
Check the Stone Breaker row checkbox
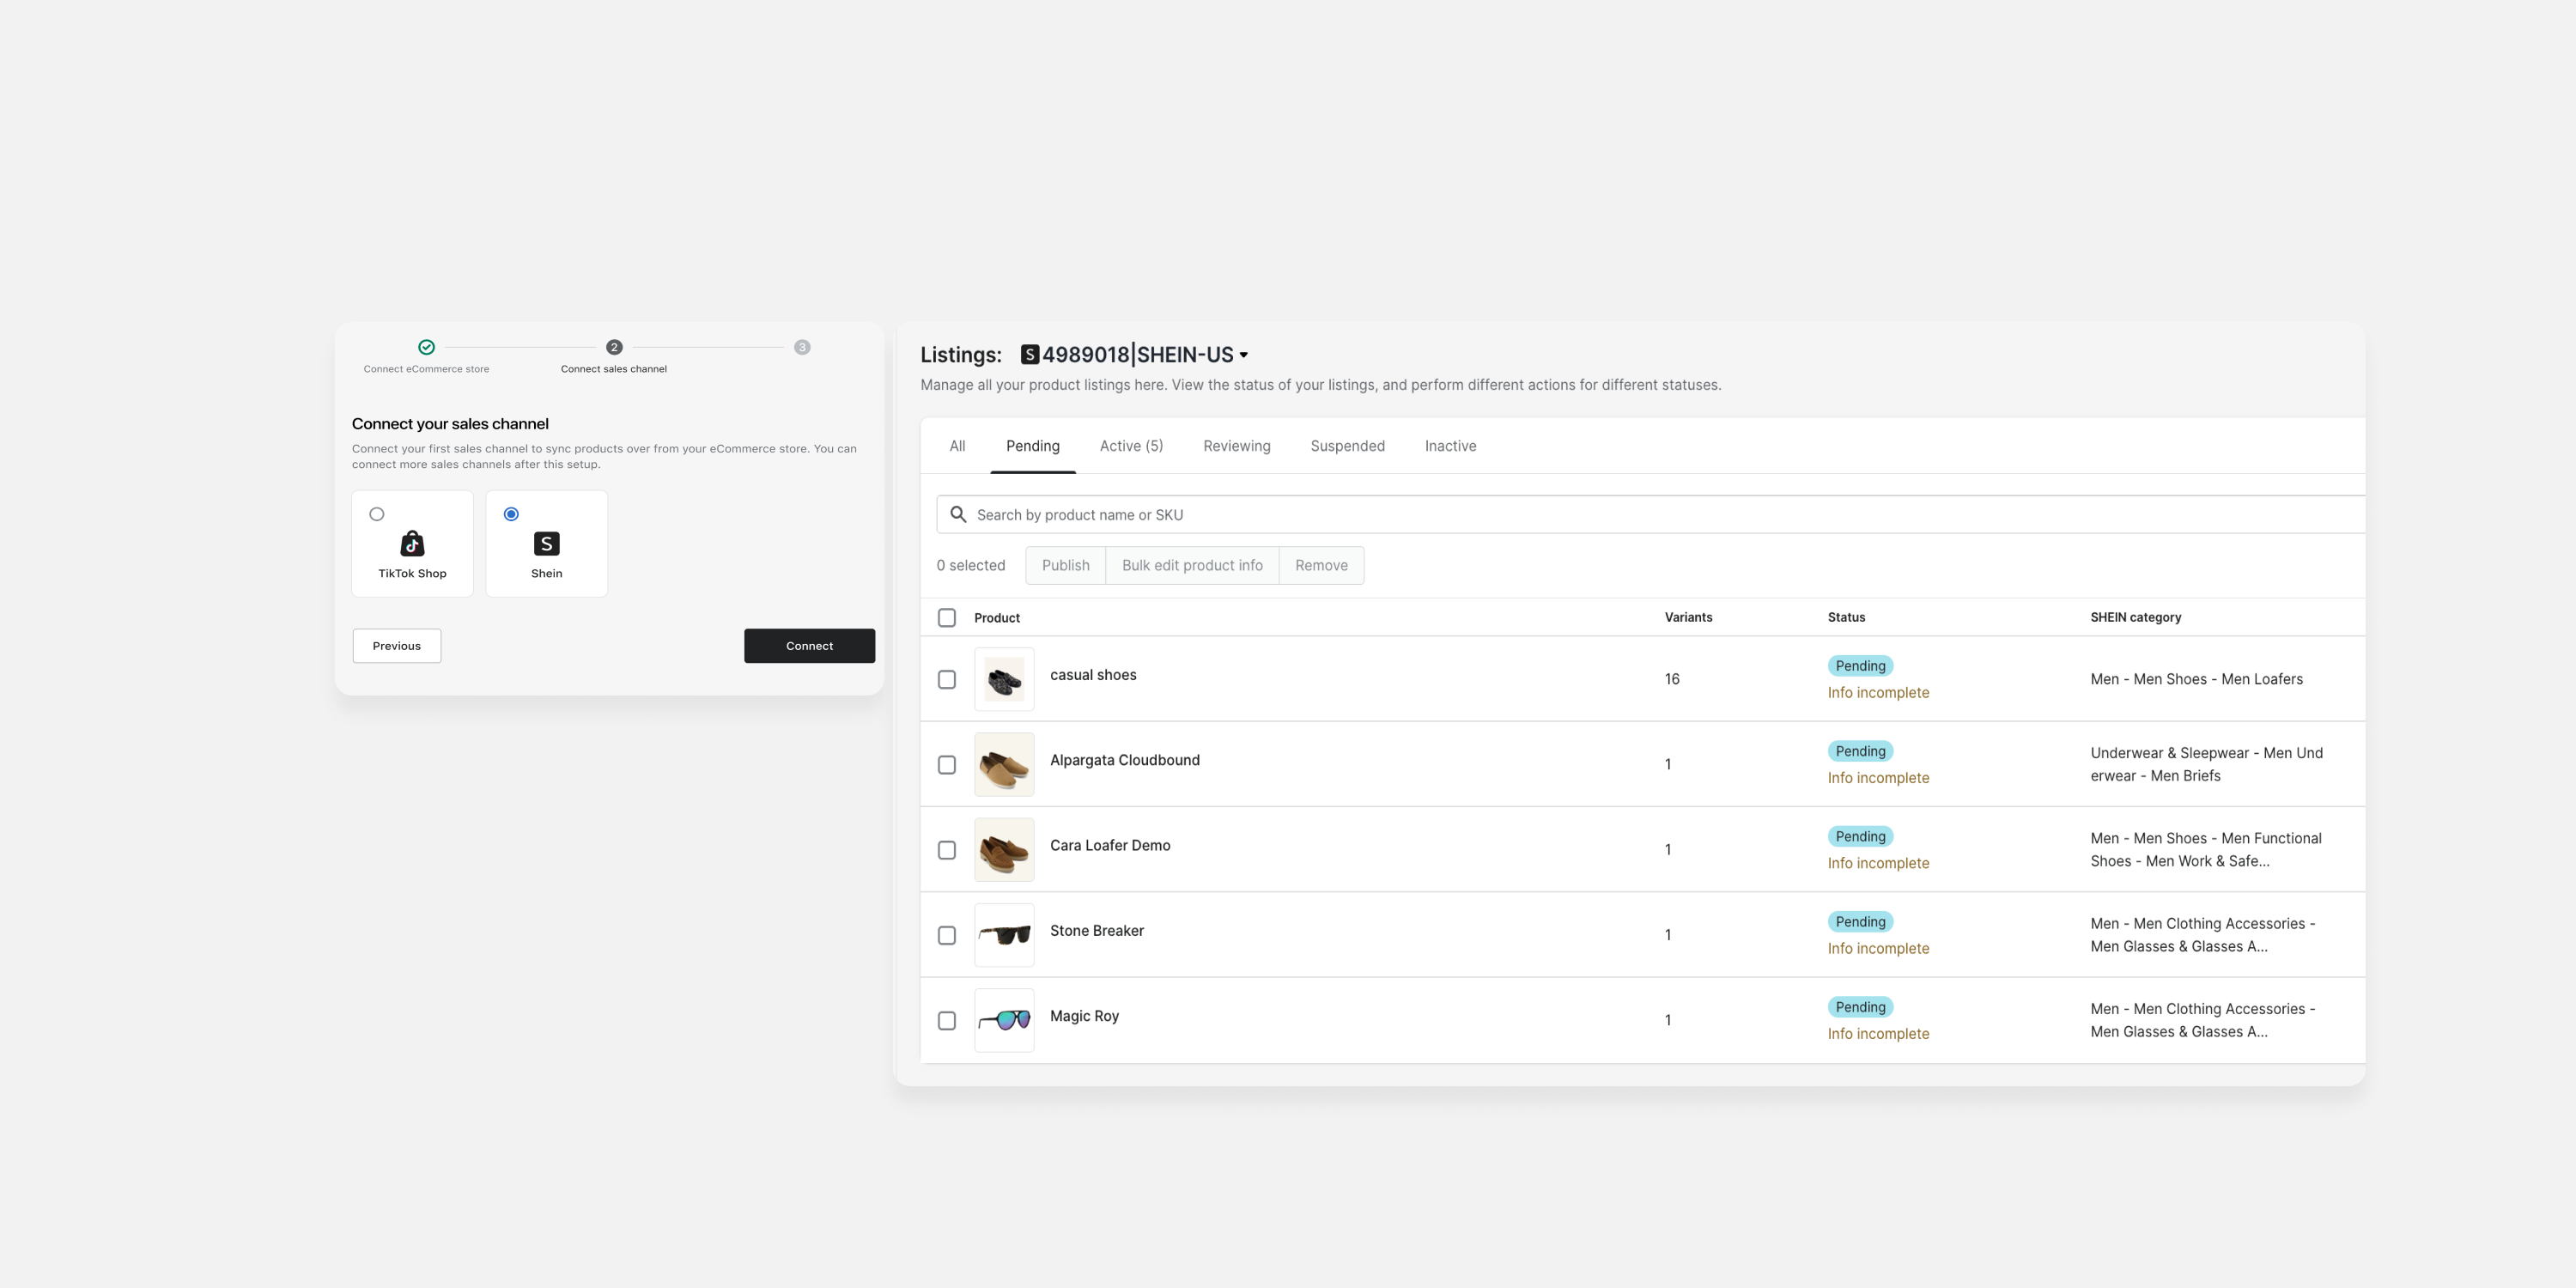click(947, 935)
